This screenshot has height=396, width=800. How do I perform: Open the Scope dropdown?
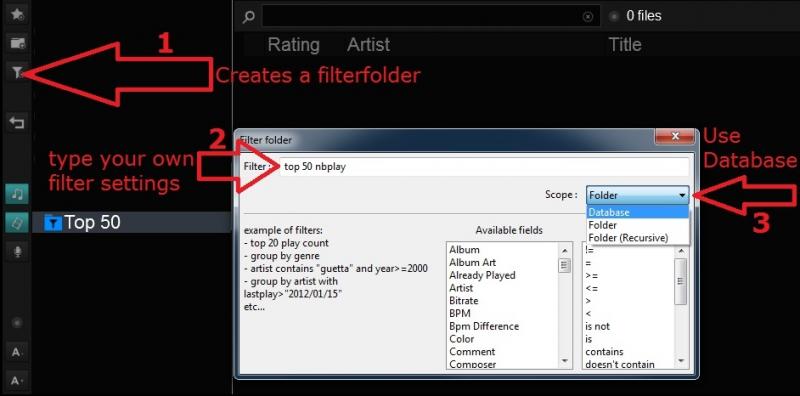pyautogui.click(x=638, y=195)
